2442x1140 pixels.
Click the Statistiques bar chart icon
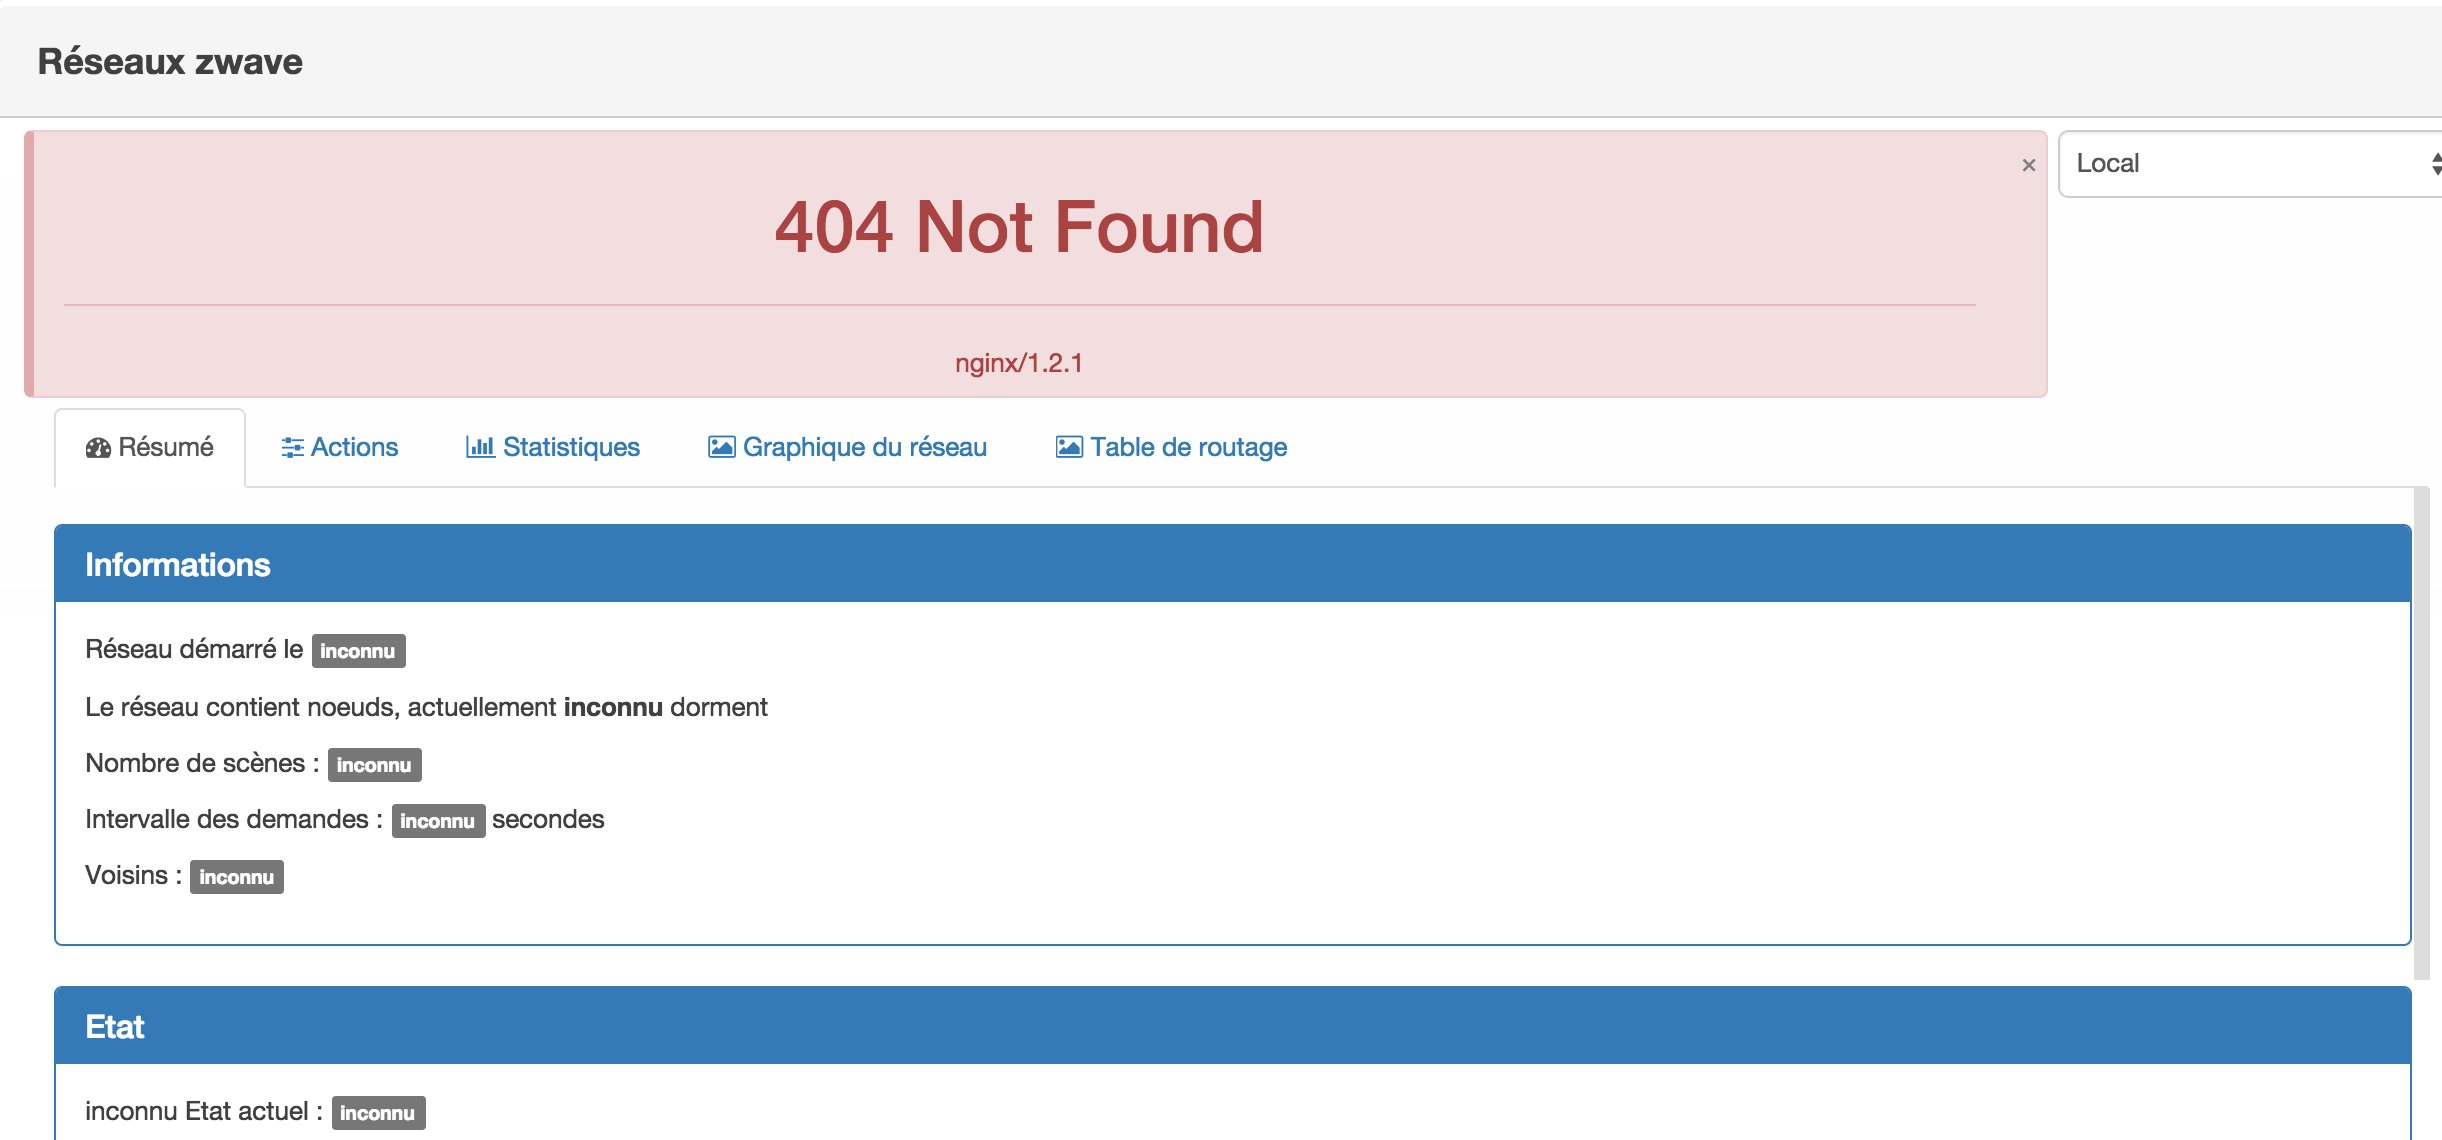point(480,447)
